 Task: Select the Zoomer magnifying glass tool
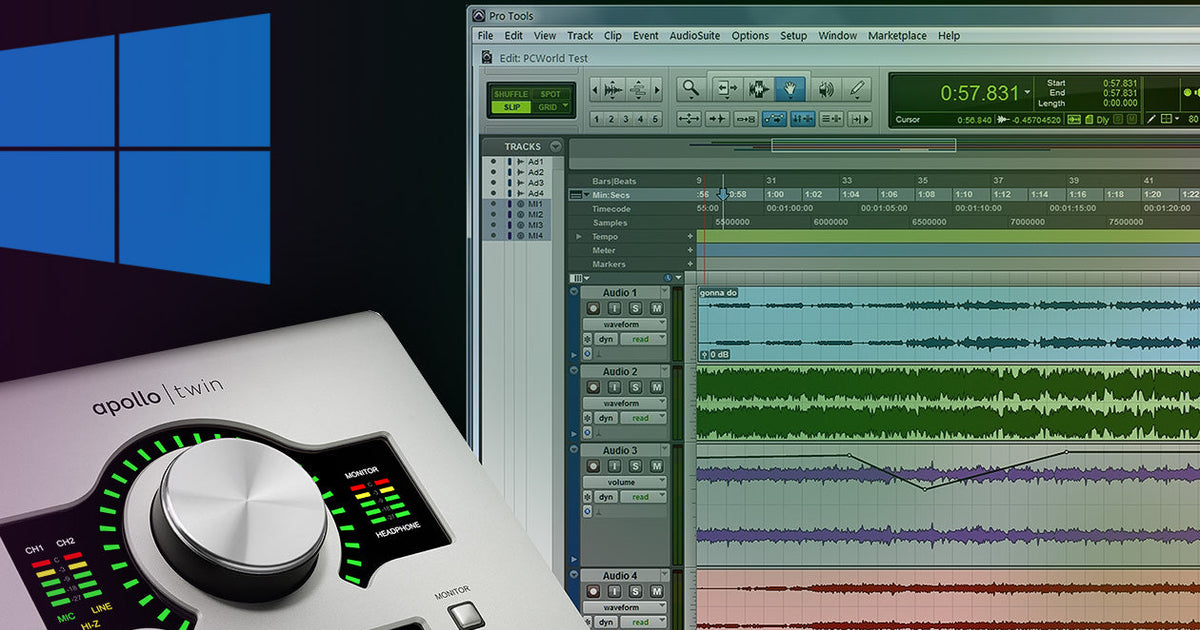tap(691, 88)
